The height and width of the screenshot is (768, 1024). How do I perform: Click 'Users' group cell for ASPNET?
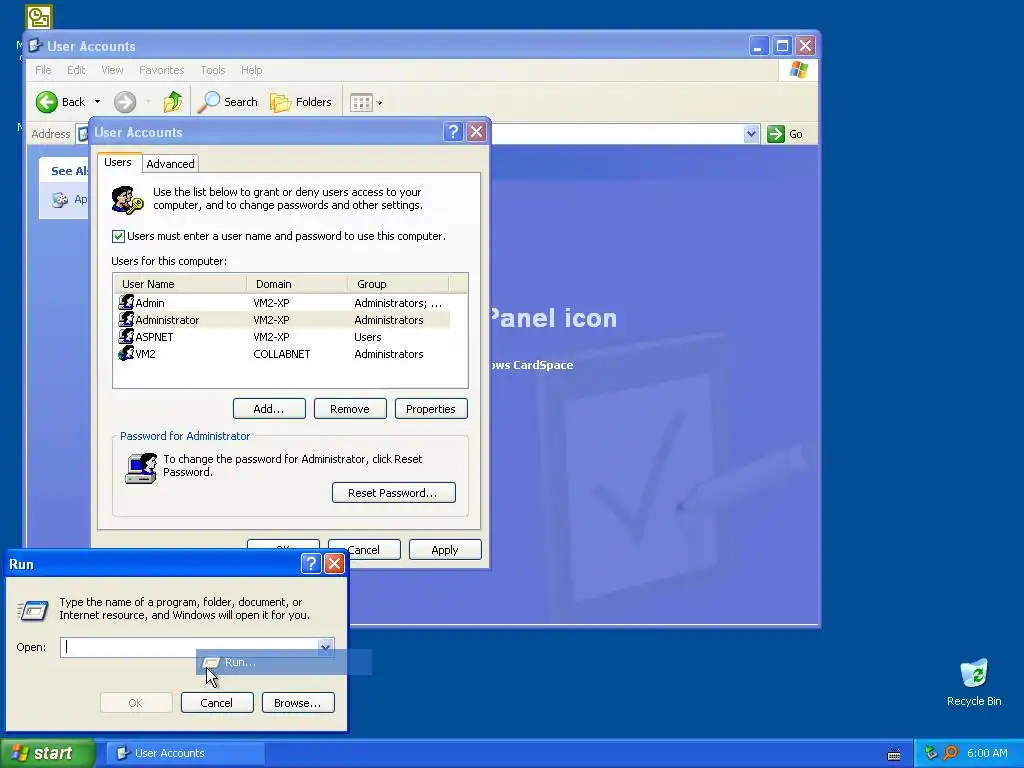tap(368, 337)
